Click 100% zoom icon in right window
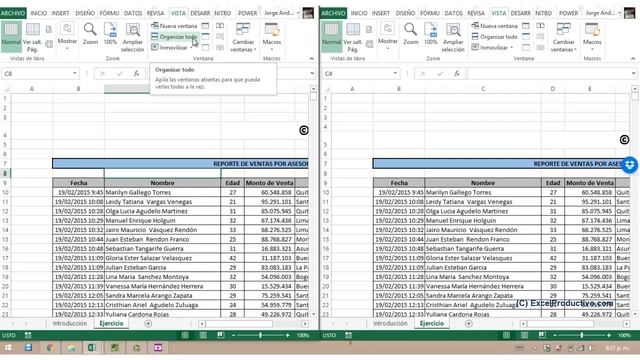The height and width of the screenshot is (360, 640). tap(431, 34)
